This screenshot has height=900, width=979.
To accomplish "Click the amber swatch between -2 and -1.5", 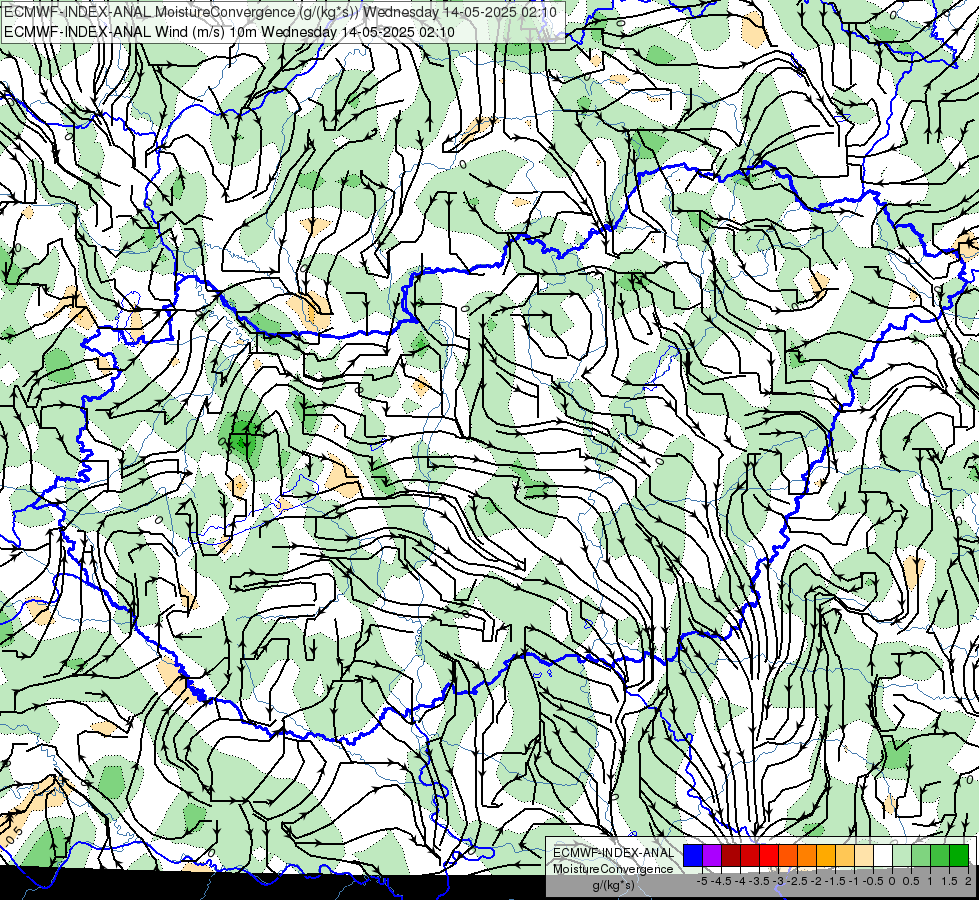I will (x=826, y=855).
